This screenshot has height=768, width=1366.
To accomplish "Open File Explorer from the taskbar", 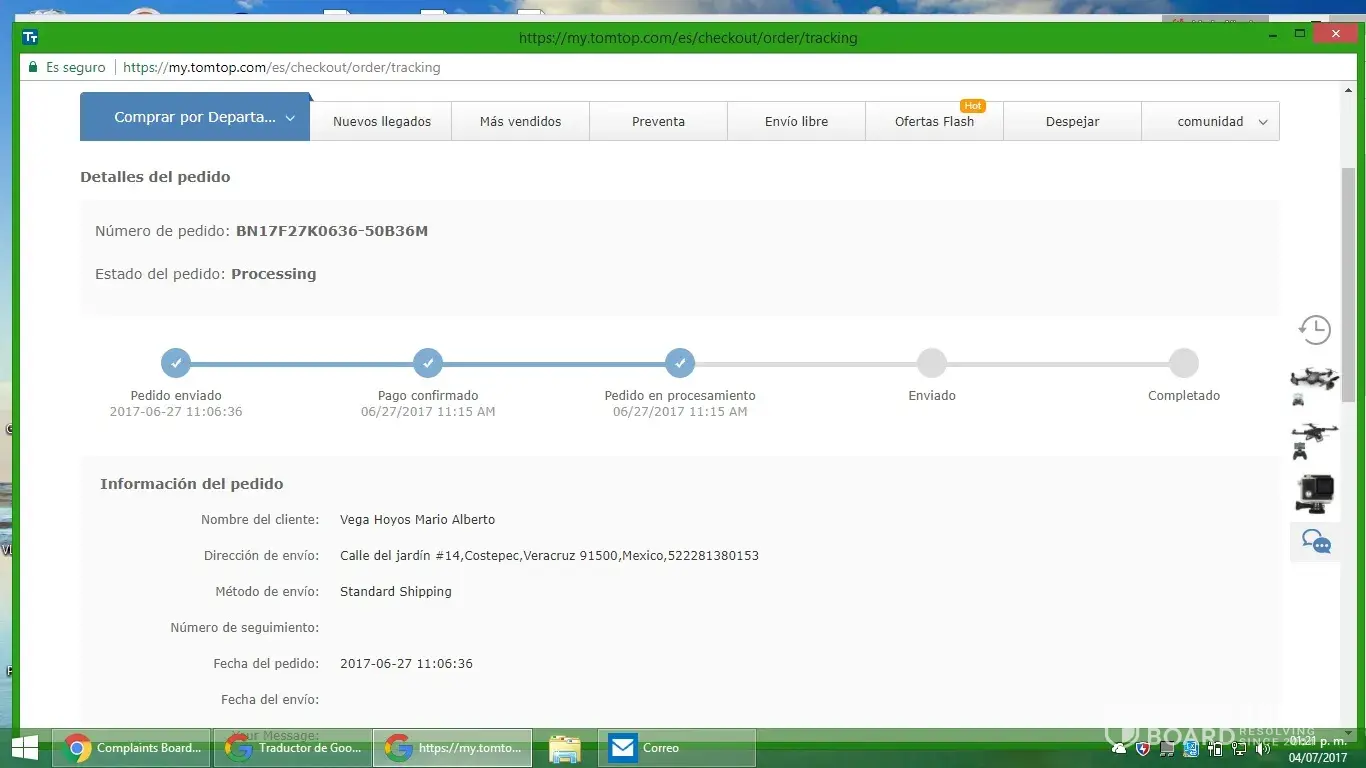I will tap(565, 748).
